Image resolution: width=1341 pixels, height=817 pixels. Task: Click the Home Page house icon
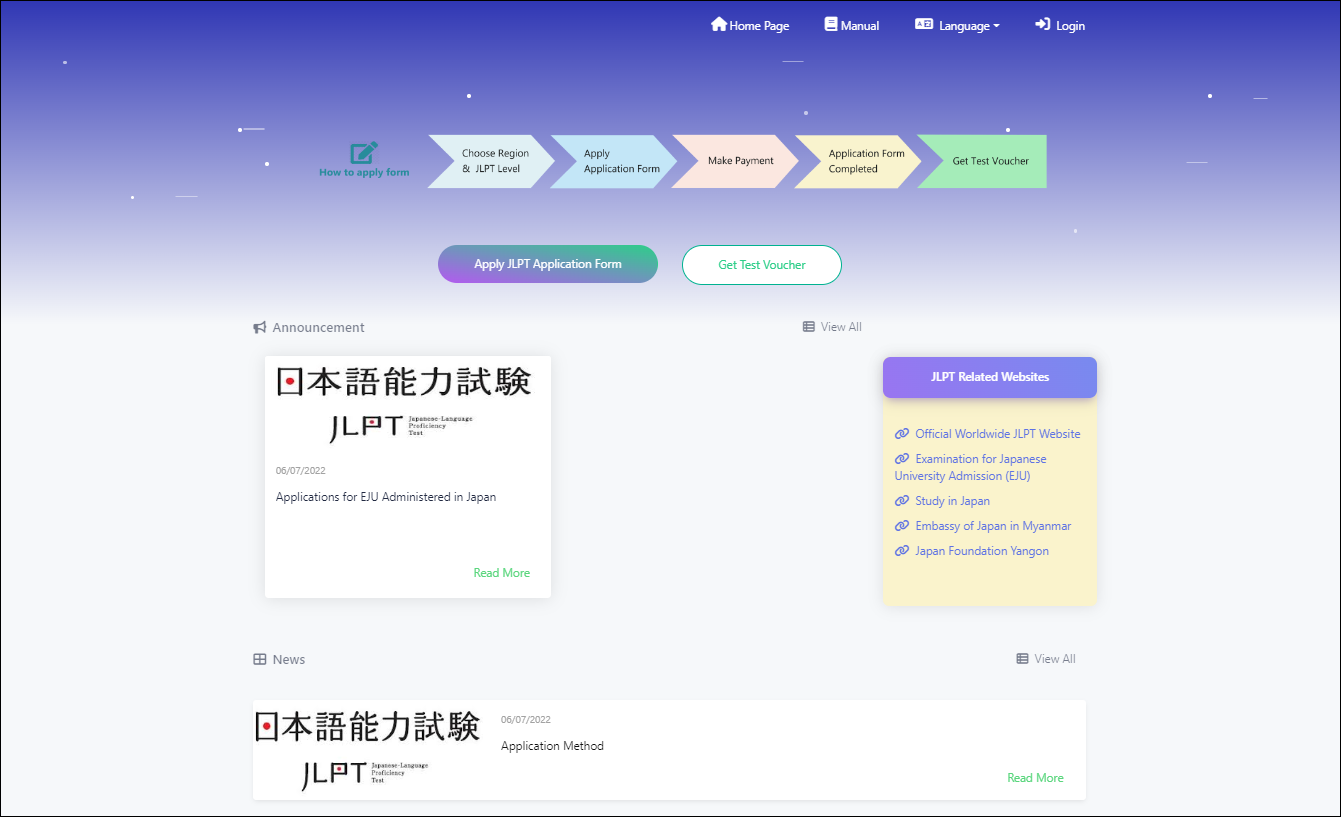[718, 24]
